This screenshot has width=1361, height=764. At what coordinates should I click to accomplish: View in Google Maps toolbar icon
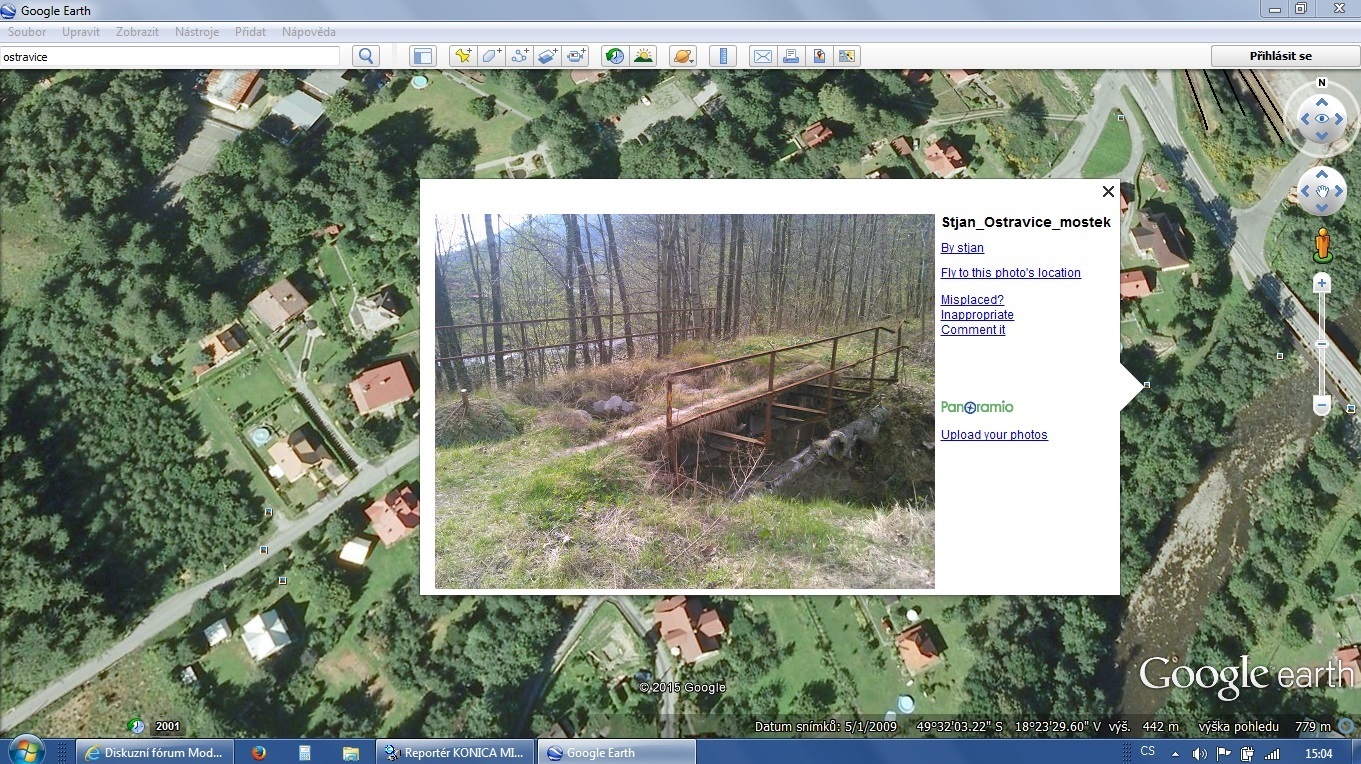tap(847, 56)
